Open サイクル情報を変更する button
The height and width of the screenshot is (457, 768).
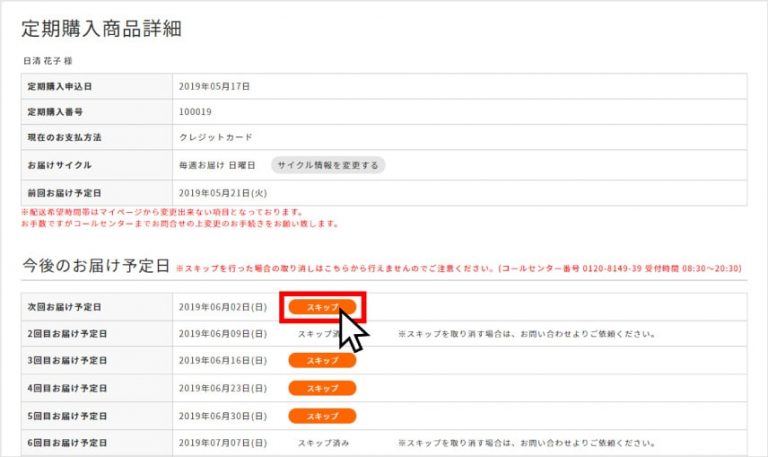(328, 165)
